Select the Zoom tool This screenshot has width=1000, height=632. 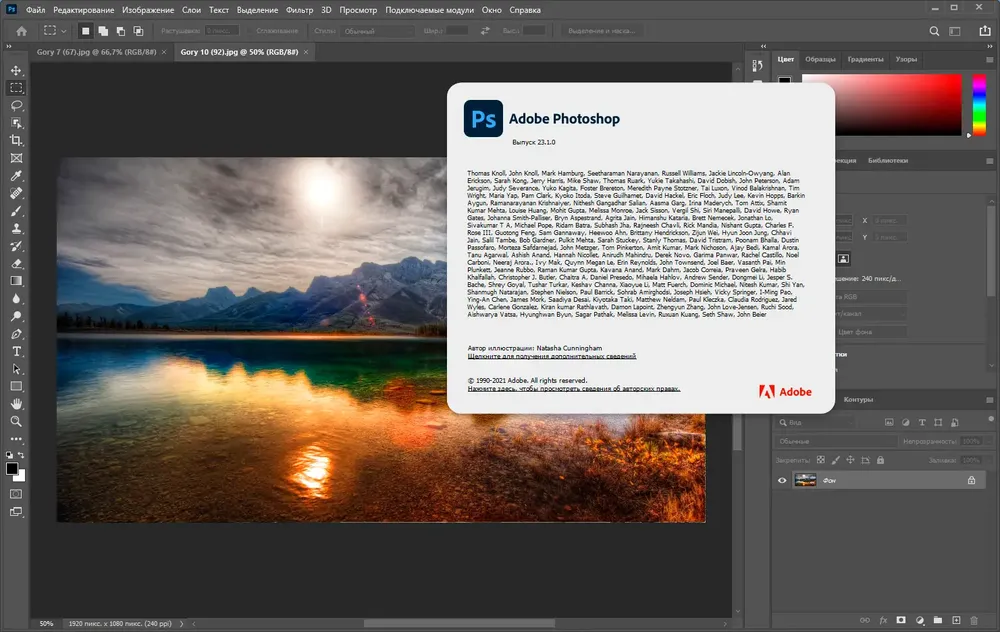click(16, 422)
